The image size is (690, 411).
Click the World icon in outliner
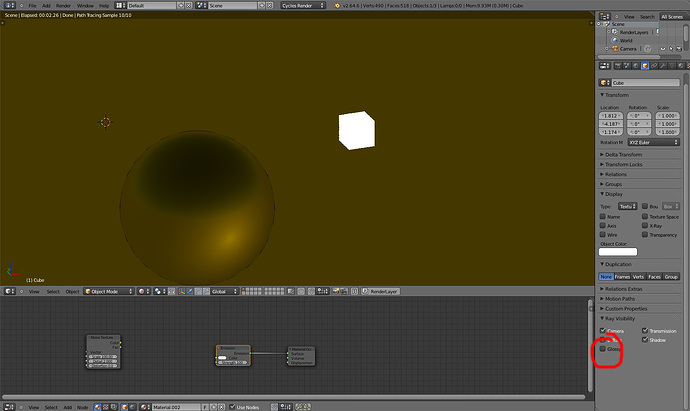(x=615, y=40)
